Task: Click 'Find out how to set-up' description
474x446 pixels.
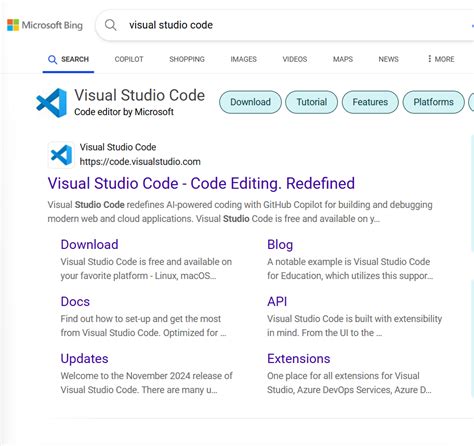Action: coord(144,326)
